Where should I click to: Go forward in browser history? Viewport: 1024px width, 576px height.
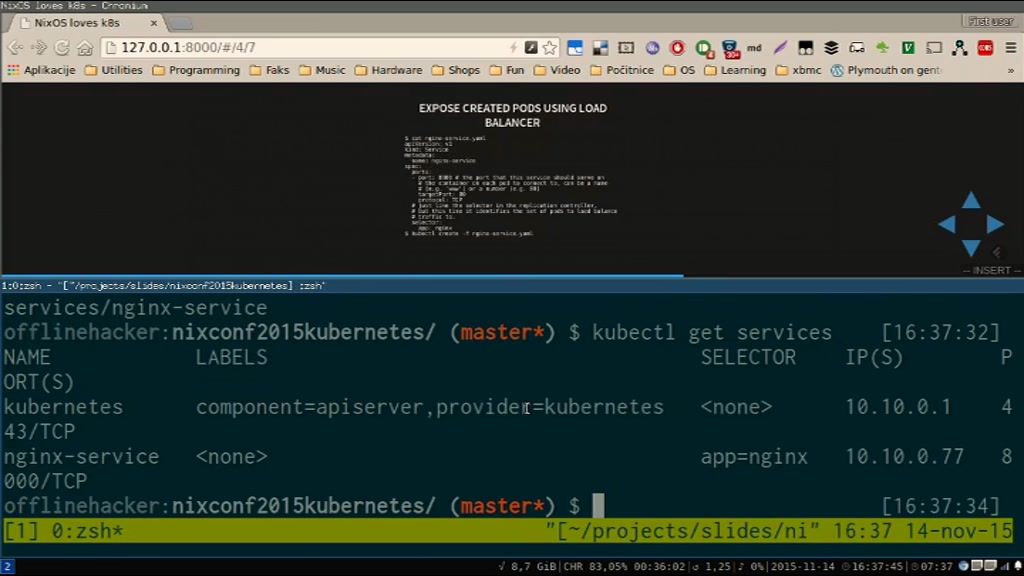click(x=39, y=47)
